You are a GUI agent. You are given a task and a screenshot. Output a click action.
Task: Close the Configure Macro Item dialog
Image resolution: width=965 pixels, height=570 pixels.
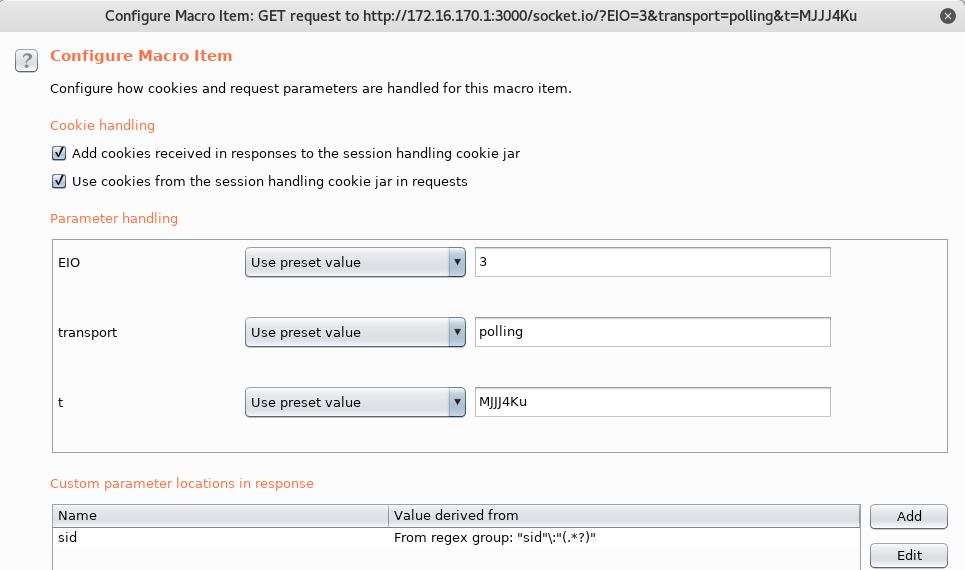click(x=948, y=16)
